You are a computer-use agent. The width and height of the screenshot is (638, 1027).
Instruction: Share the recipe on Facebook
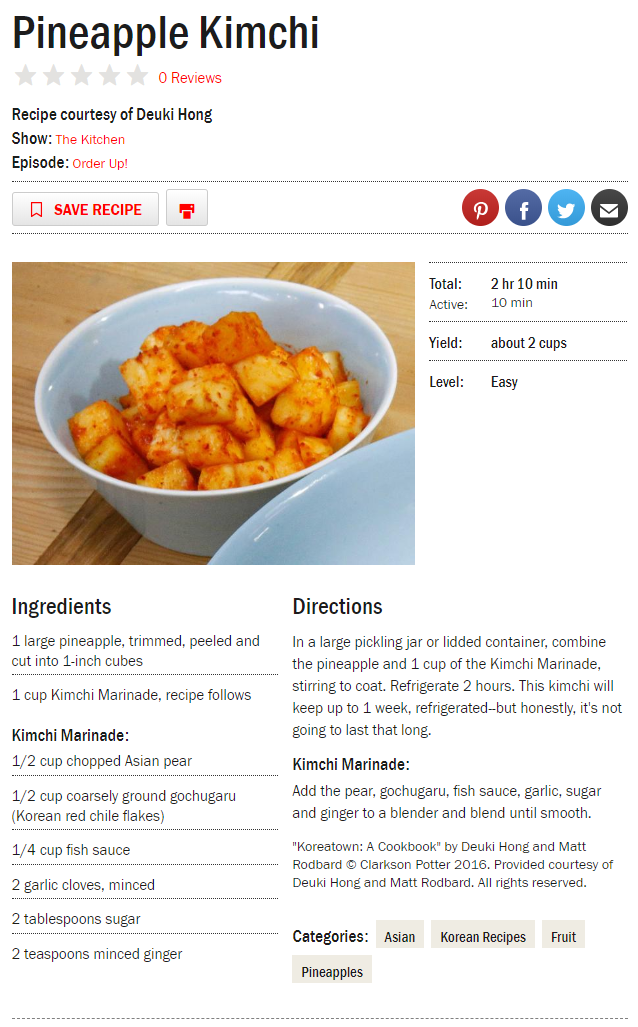523,208
